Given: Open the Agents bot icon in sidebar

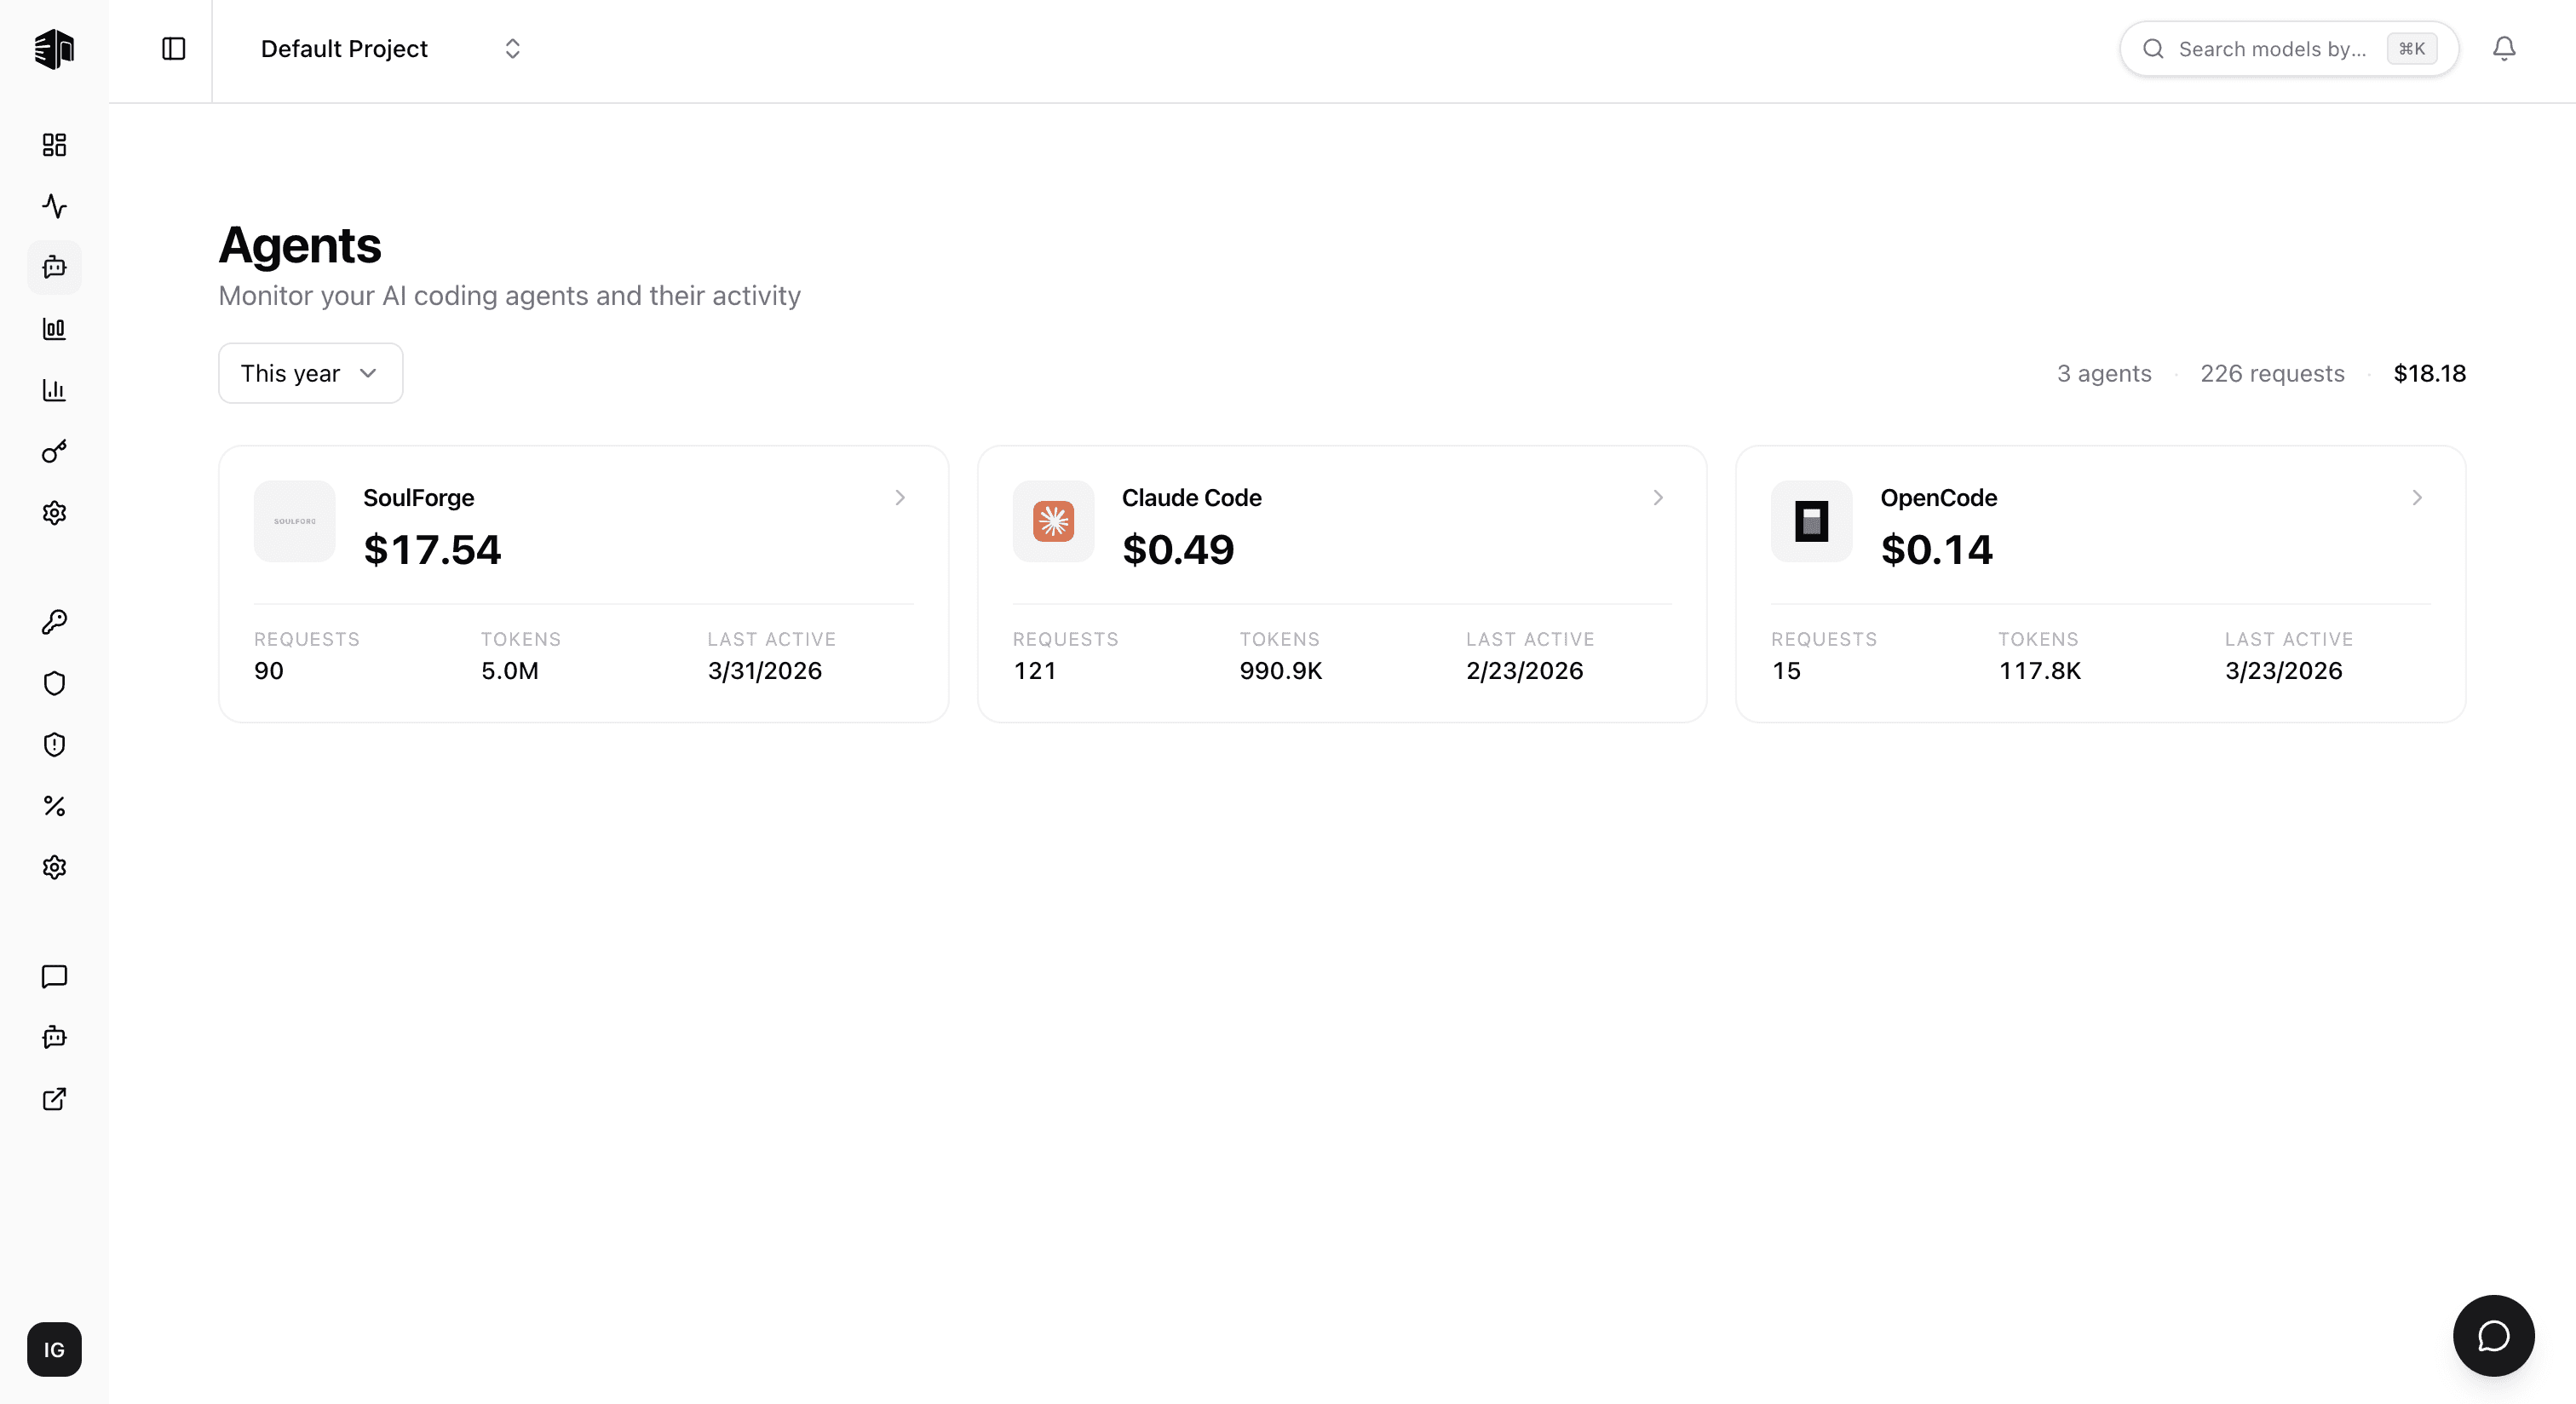Looking at the screenshot, I should click(x=54, y=267).
